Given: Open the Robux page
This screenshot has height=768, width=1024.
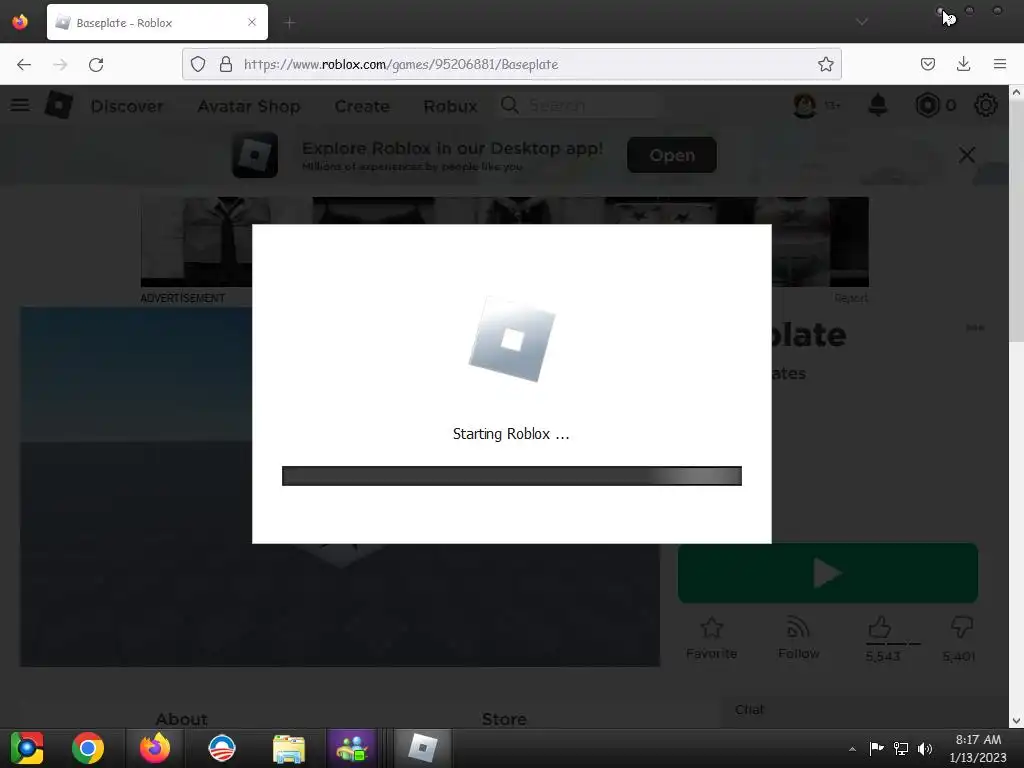Looking at the screenshot, I should [450, 106].
